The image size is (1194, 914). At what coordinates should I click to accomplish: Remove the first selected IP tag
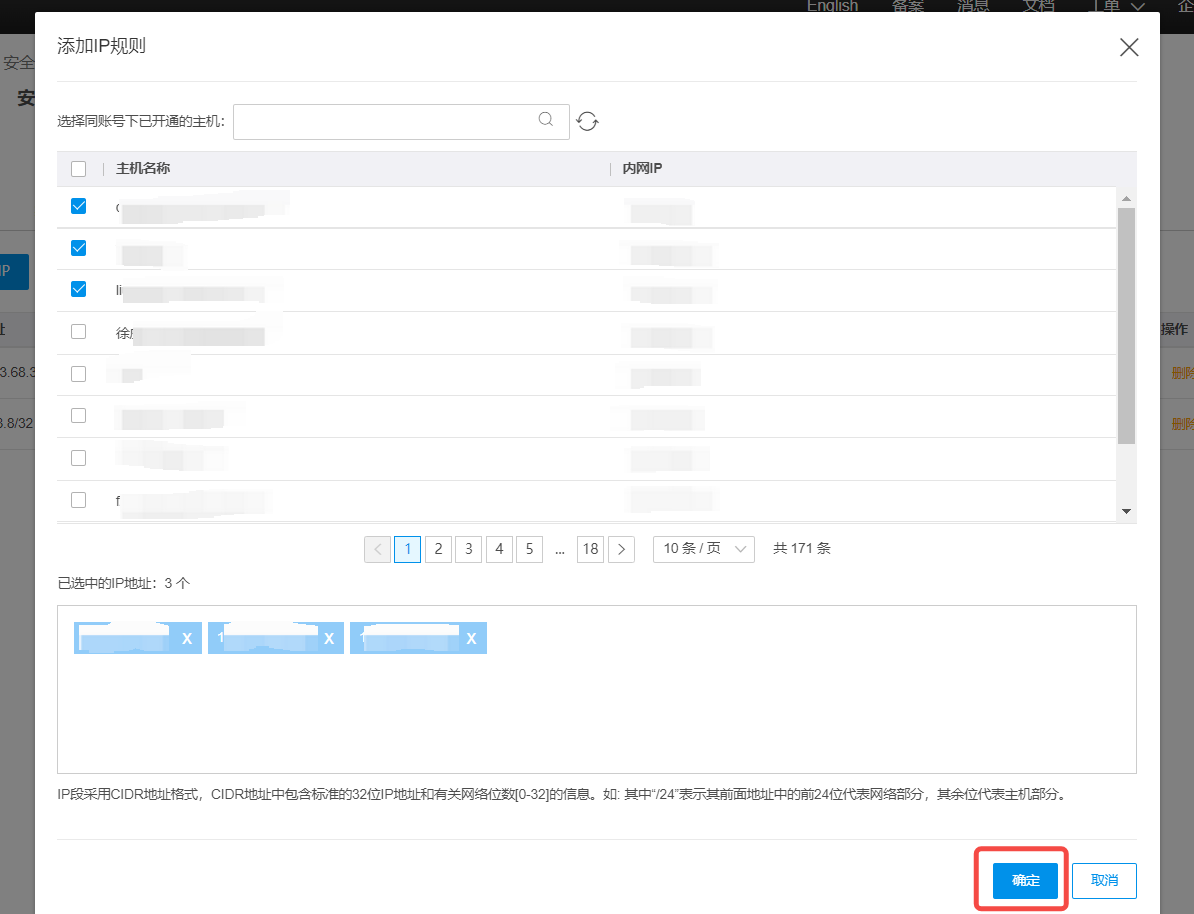pos(187,639)
